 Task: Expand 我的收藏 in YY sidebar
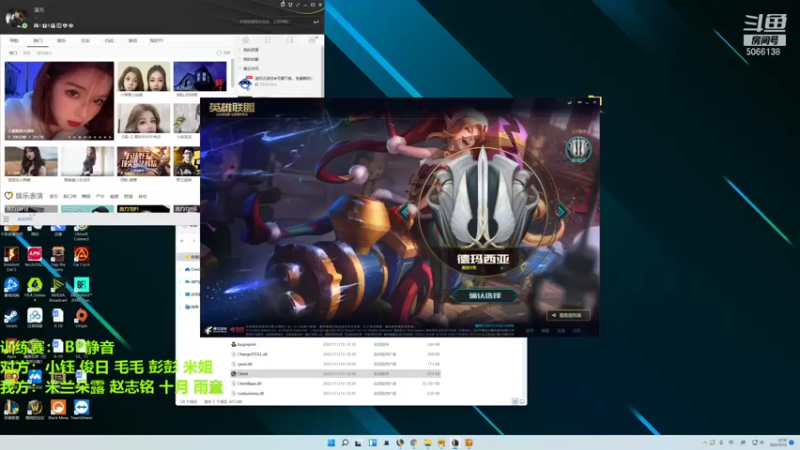(x=249, y=59)
